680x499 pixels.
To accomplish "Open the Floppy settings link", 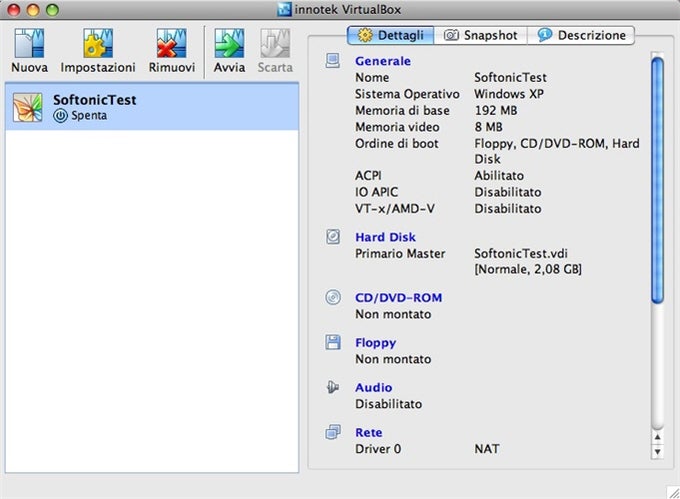I will pos(376,343).
